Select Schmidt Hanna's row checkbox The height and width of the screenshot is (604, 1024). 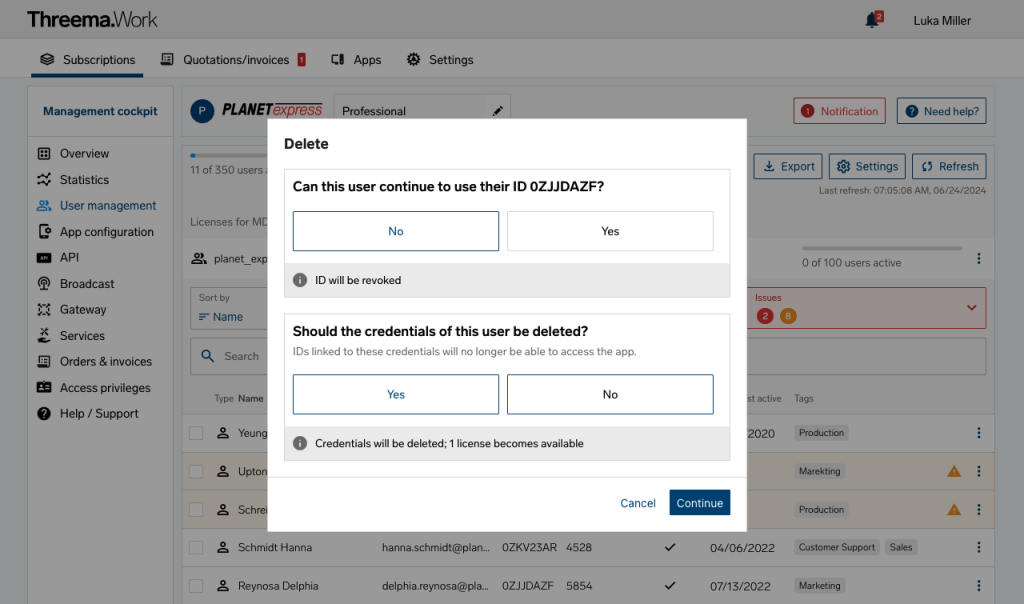coord(197,547)
